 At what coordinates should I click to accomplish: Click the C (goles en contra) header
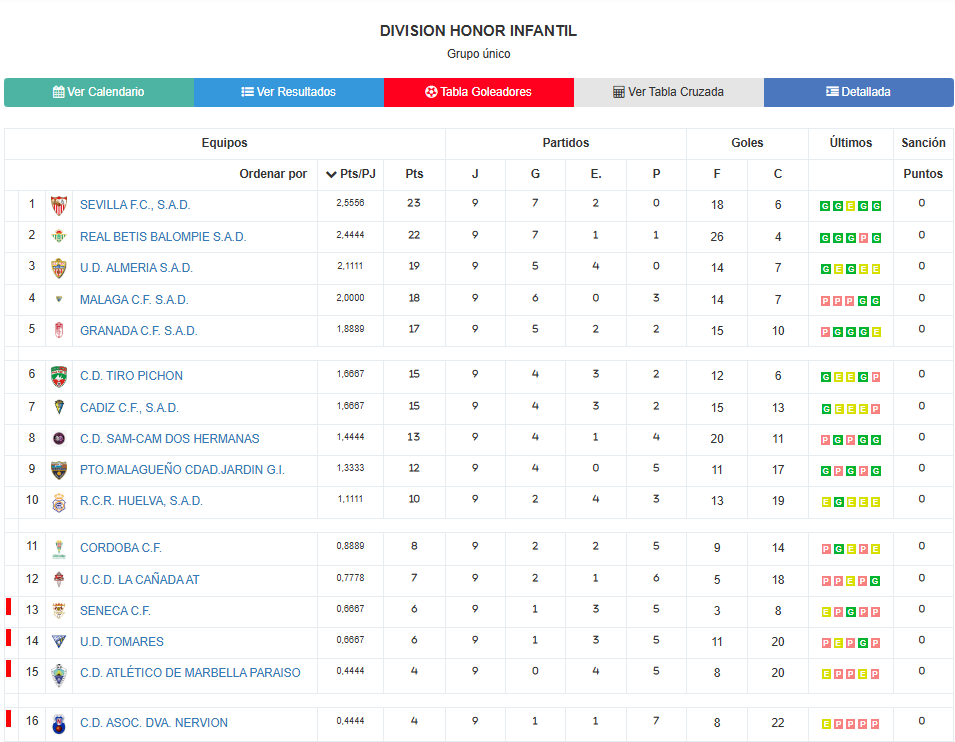tap(778, 174)
